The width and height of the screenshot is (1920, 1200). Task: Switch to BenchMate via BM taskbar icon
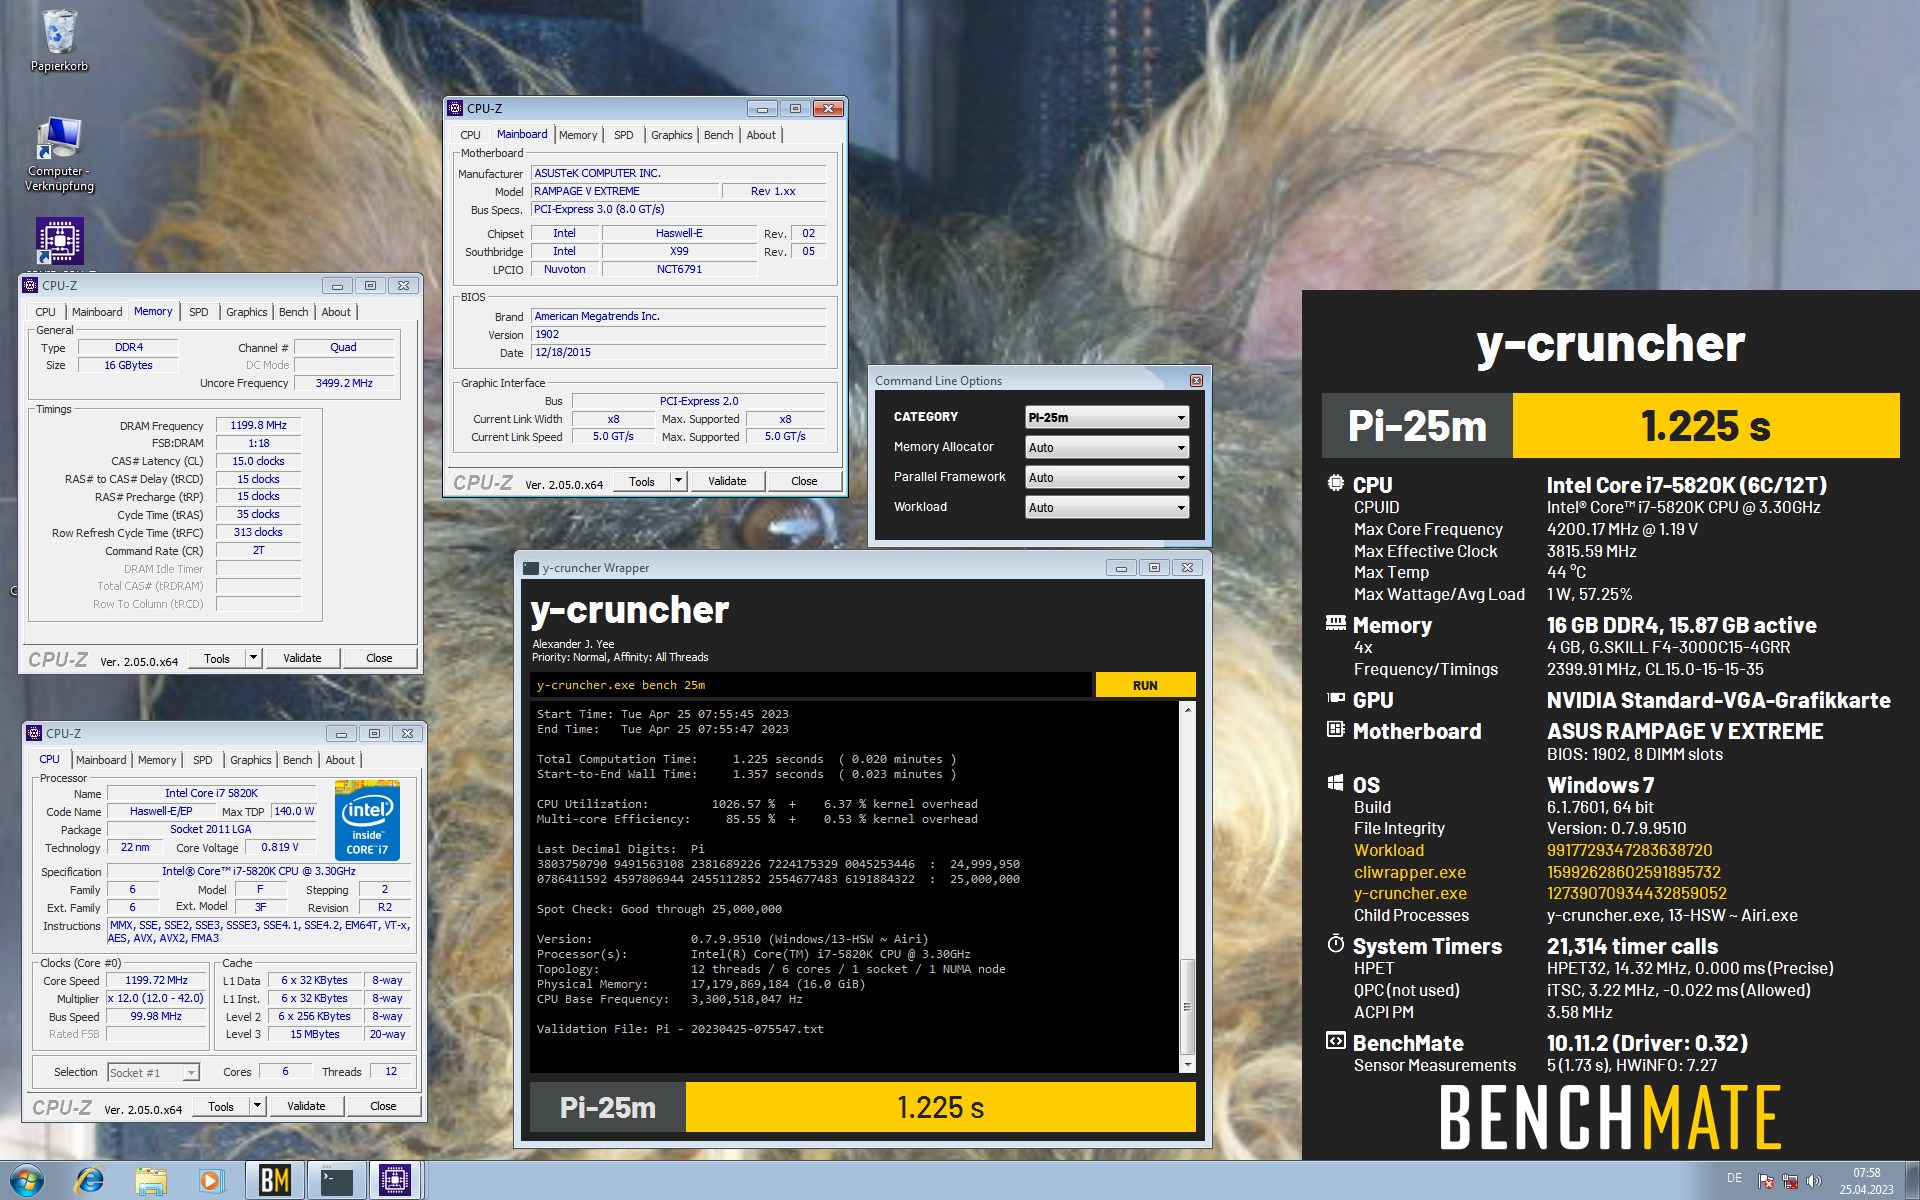point(275,1181)
